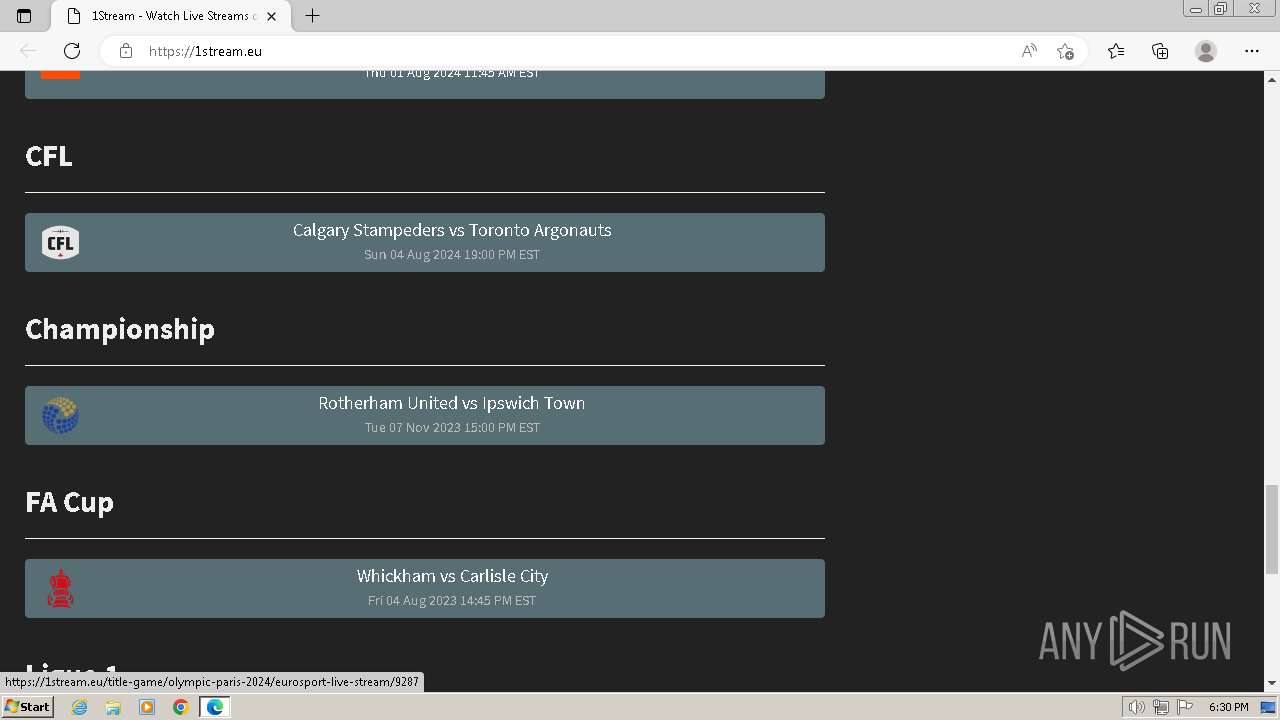Open the Windows Start menu
The image size is (1280, 720).
click(27, 707)
